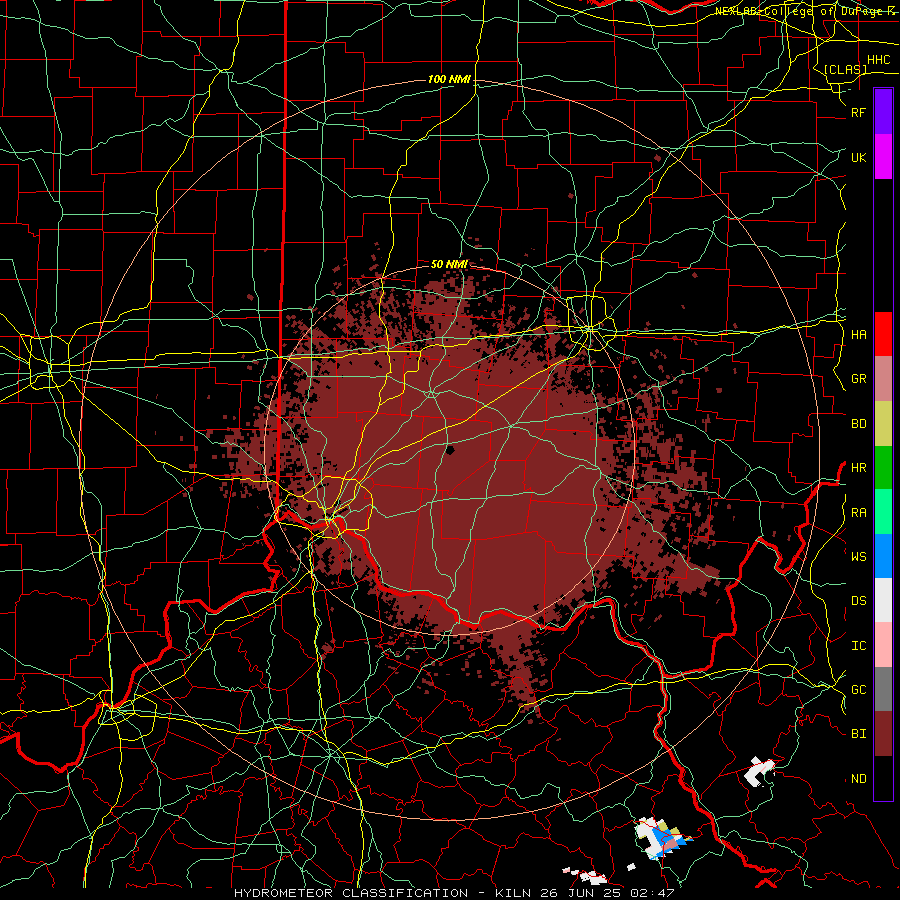
Task: Click the small white echo right of the storm cell
Action: click(759, 772)
